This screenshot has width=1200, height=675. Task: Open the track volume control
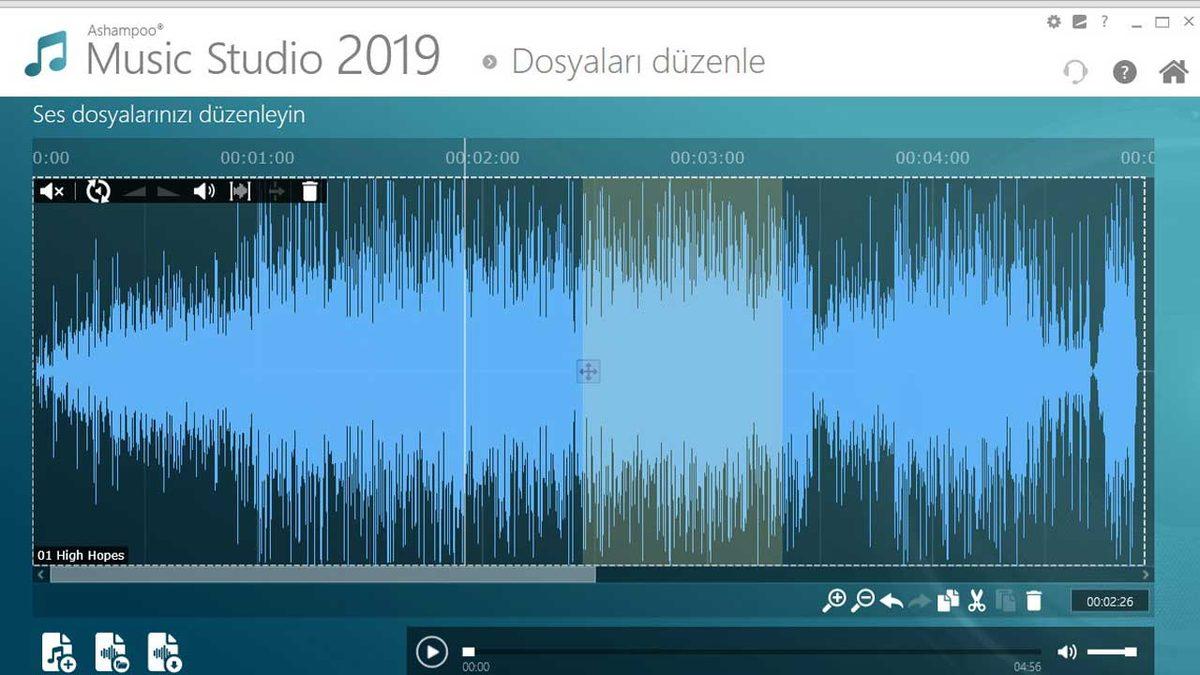click(204, 192)
